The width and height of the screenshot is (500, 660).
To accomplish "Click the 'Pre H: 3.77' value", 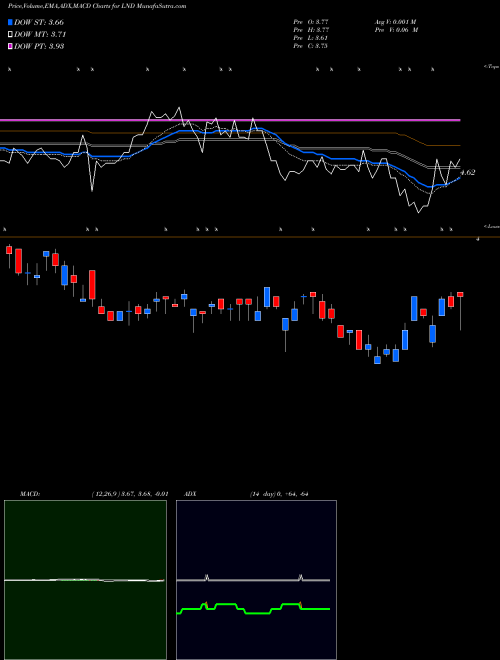I will point(311,30).
